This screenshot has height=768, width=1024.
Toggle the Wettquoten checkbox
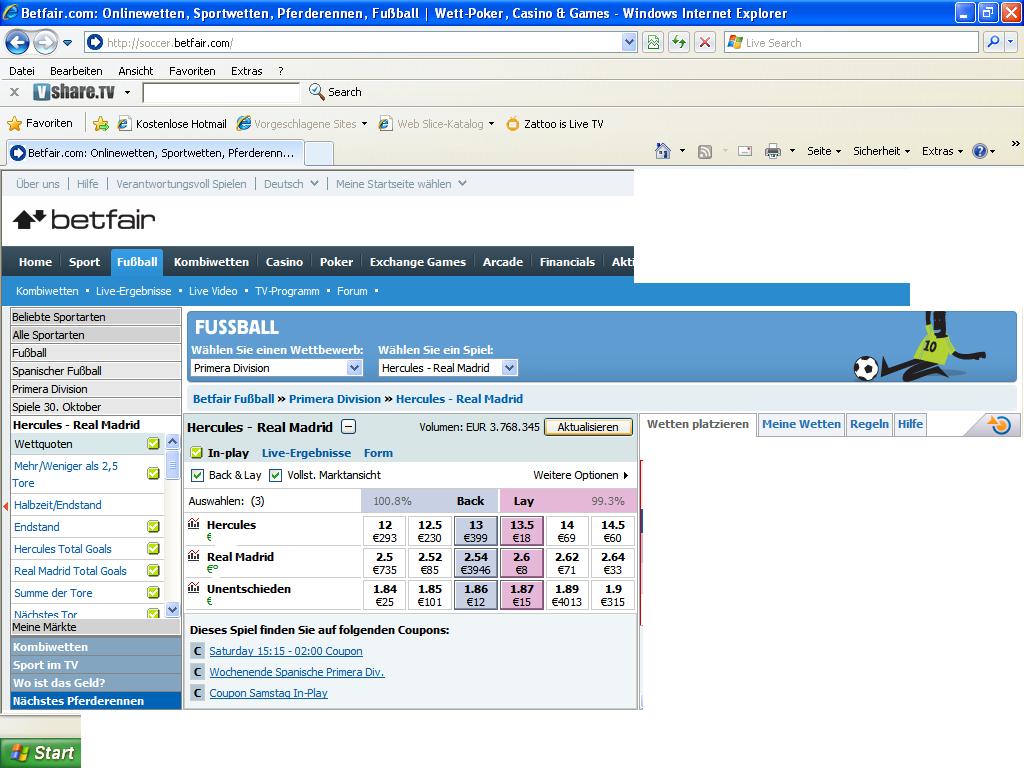click(x=153, y=444)
